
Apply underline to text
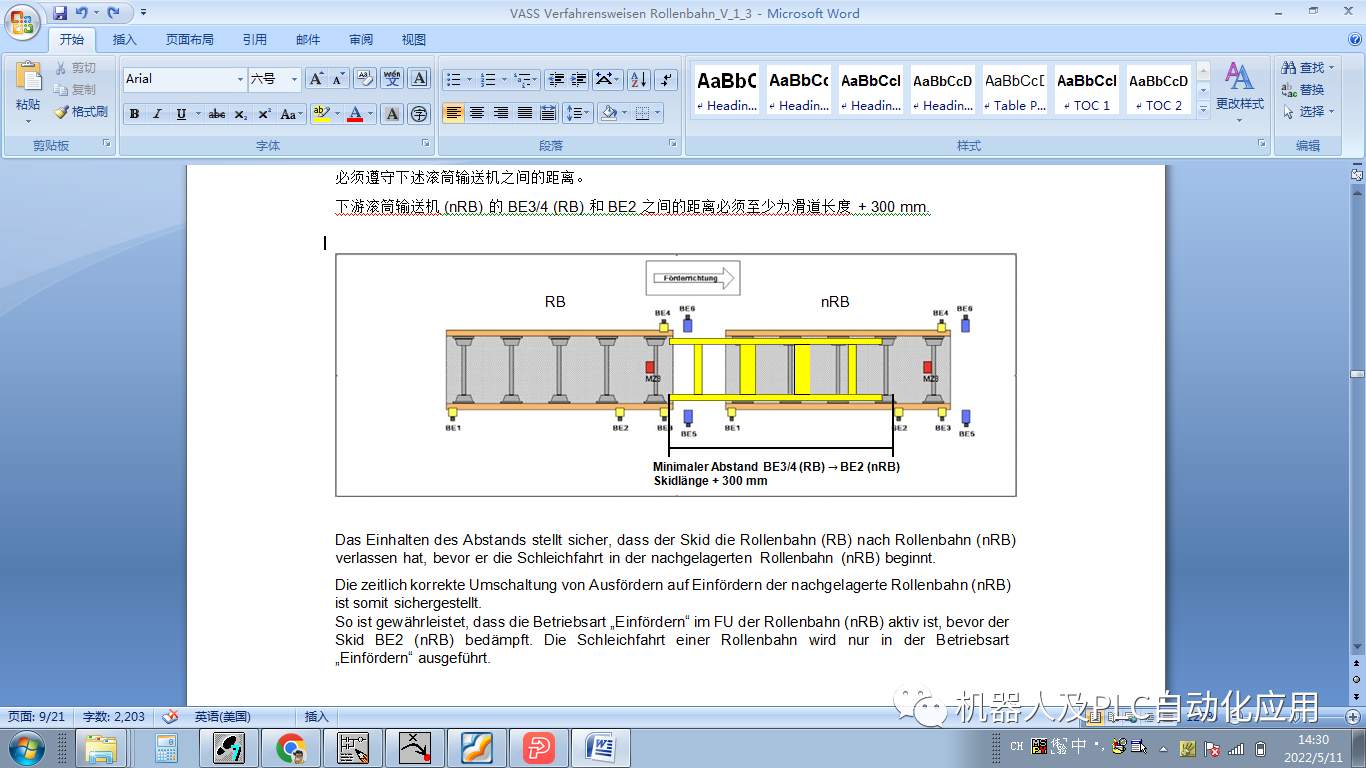tap(181, 114)
